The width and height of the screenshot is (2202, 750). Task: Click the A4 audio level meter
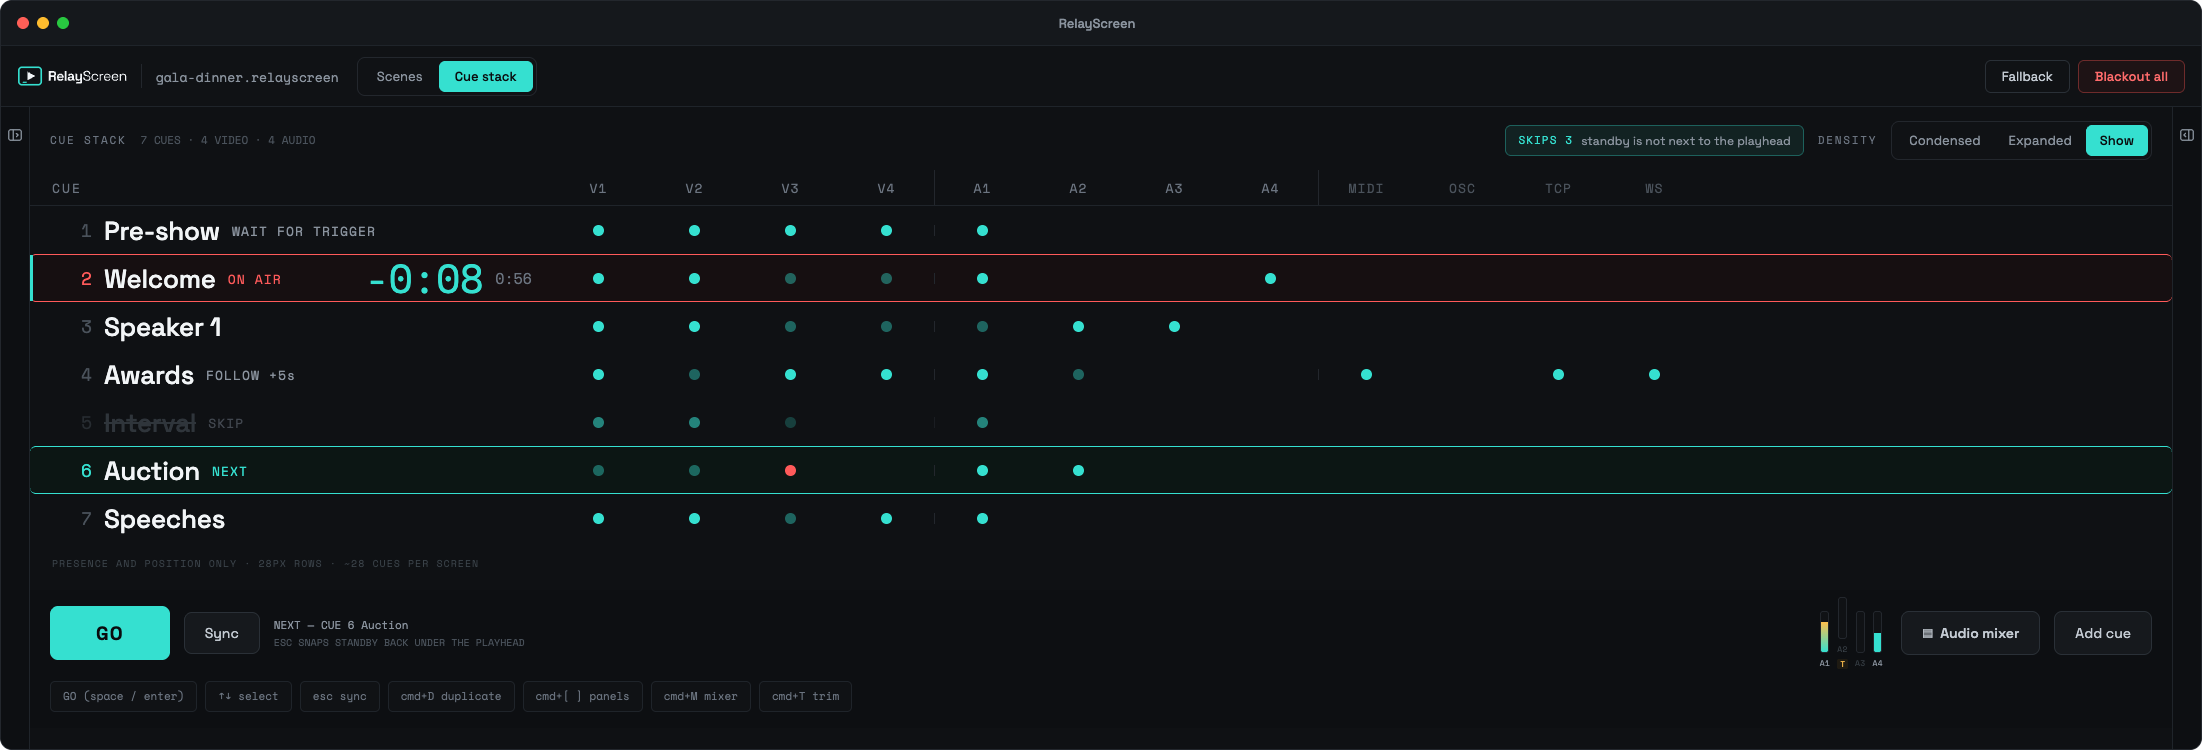click(x=1877, y=632)
